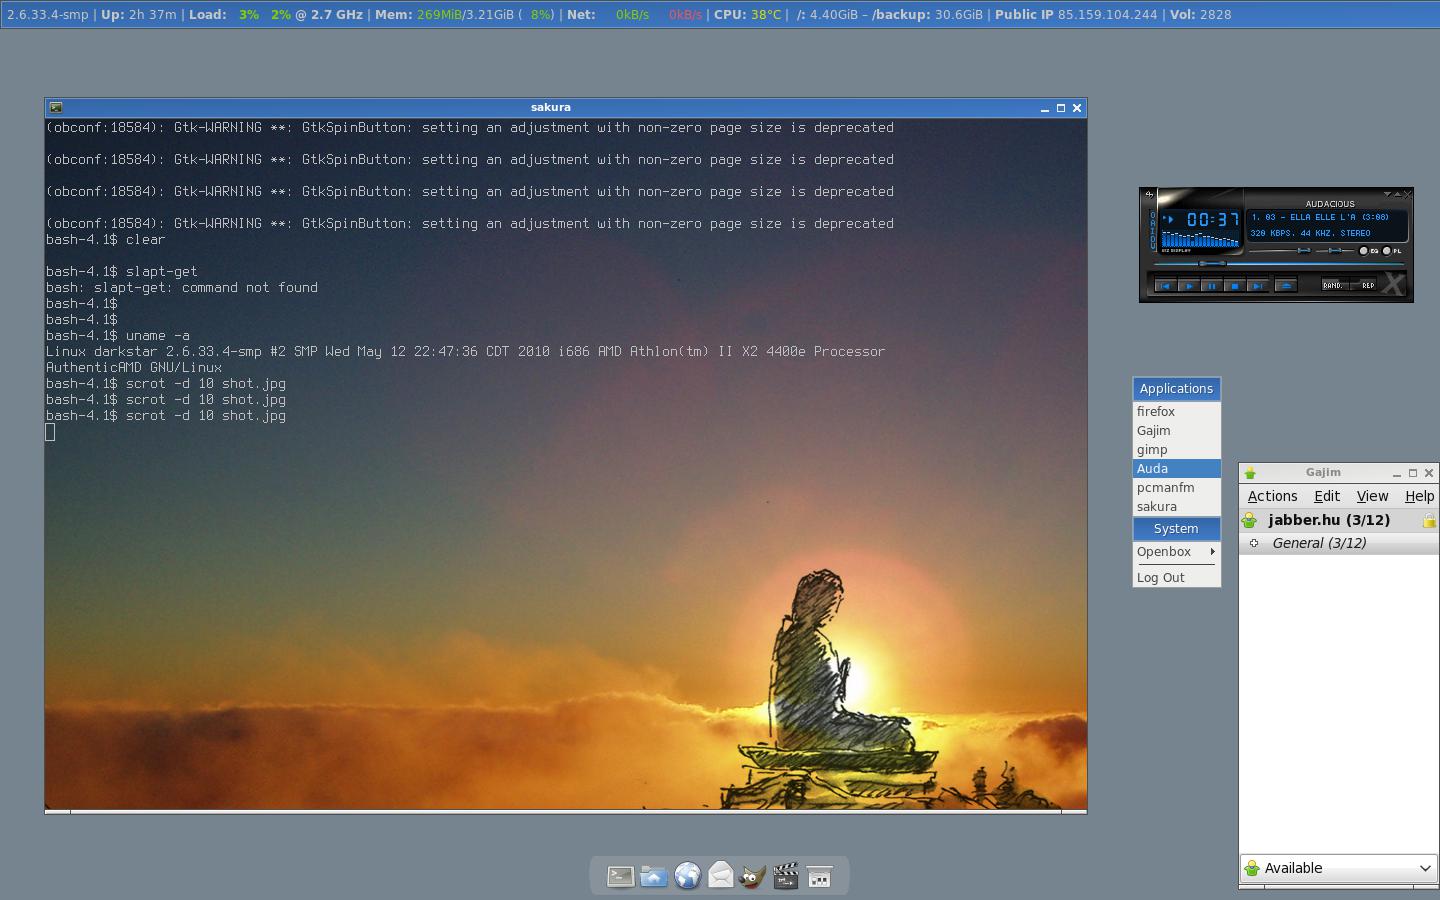Click the padlock icon in Gajim

point(1429,520)
